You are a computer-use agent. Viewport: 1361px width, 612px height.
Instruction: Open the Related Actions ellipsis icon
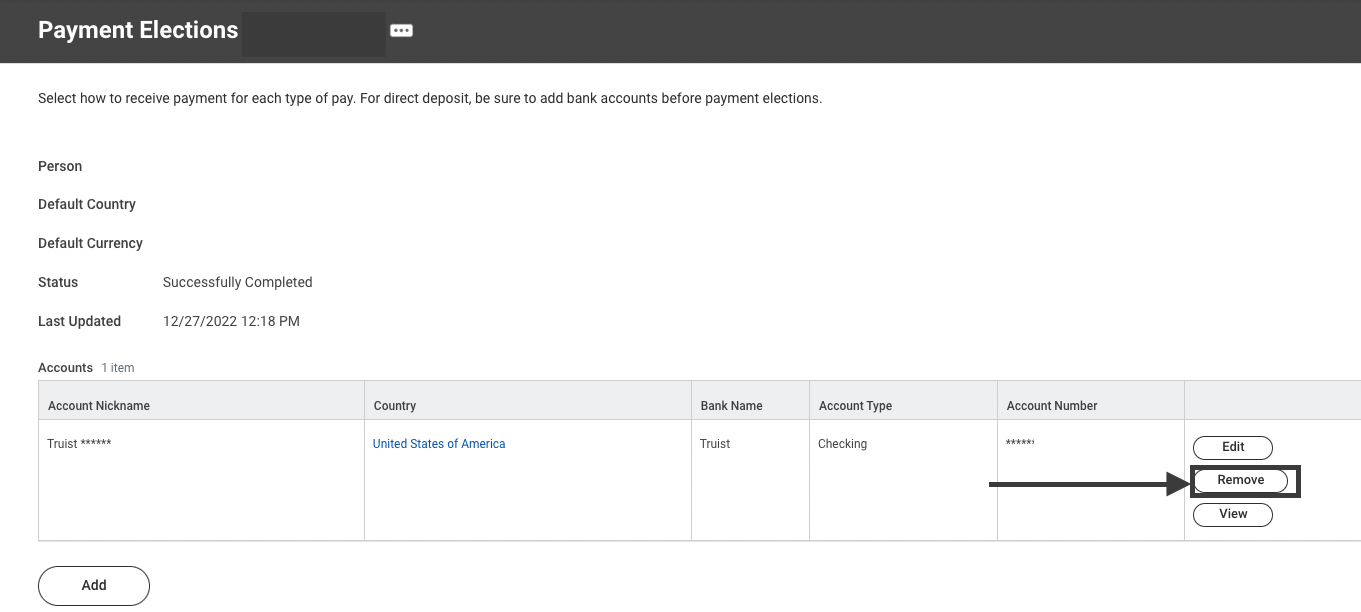[402, 30]
